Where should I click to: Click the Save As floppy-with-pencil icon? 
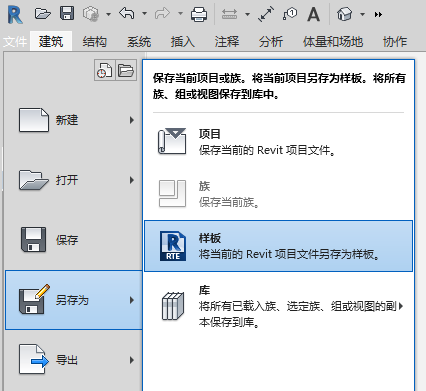[34, 299]
